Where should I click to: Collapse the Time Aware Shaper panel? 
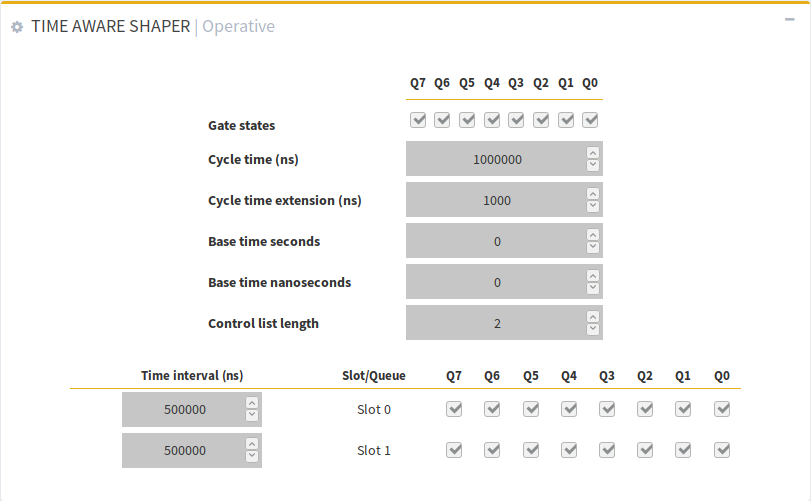[x=789, y=20]
